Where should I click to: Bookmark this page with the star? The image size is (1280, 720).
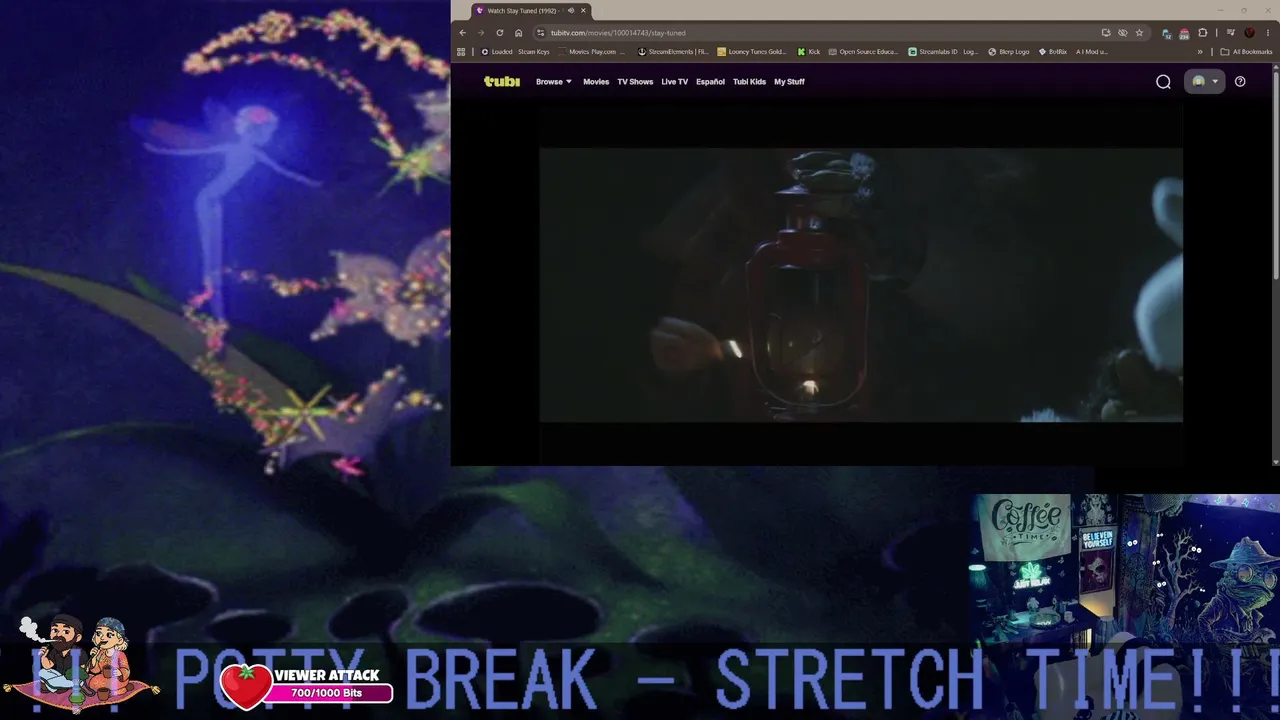[x=1139, y=33]
